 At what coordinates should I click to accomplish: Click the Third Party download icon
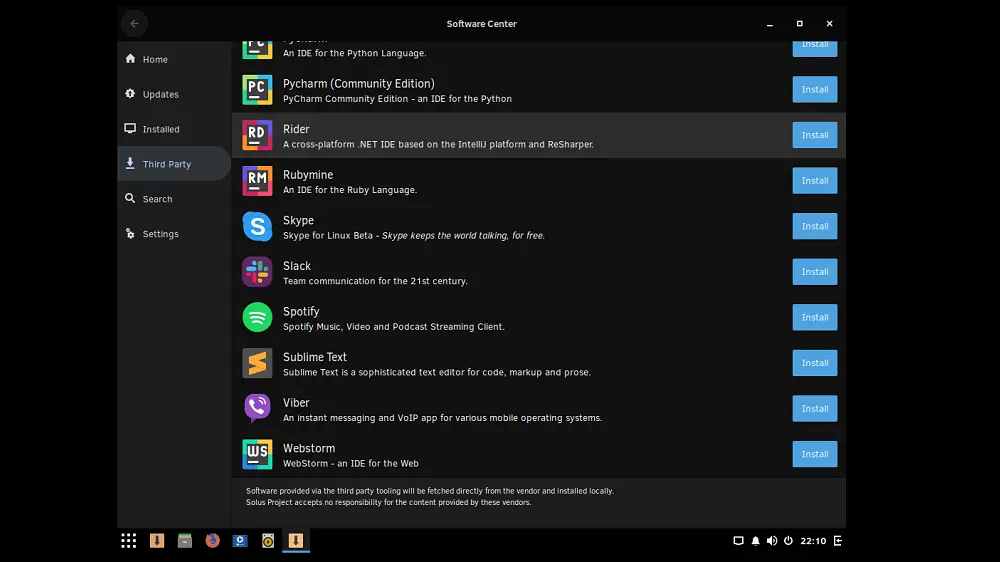coord(130,163)
